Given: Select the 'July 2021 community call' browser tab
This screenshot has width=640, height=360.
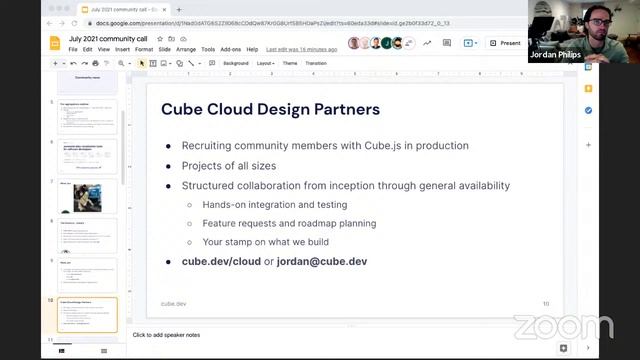Looking at the screenshot, I should coord(124,9).
